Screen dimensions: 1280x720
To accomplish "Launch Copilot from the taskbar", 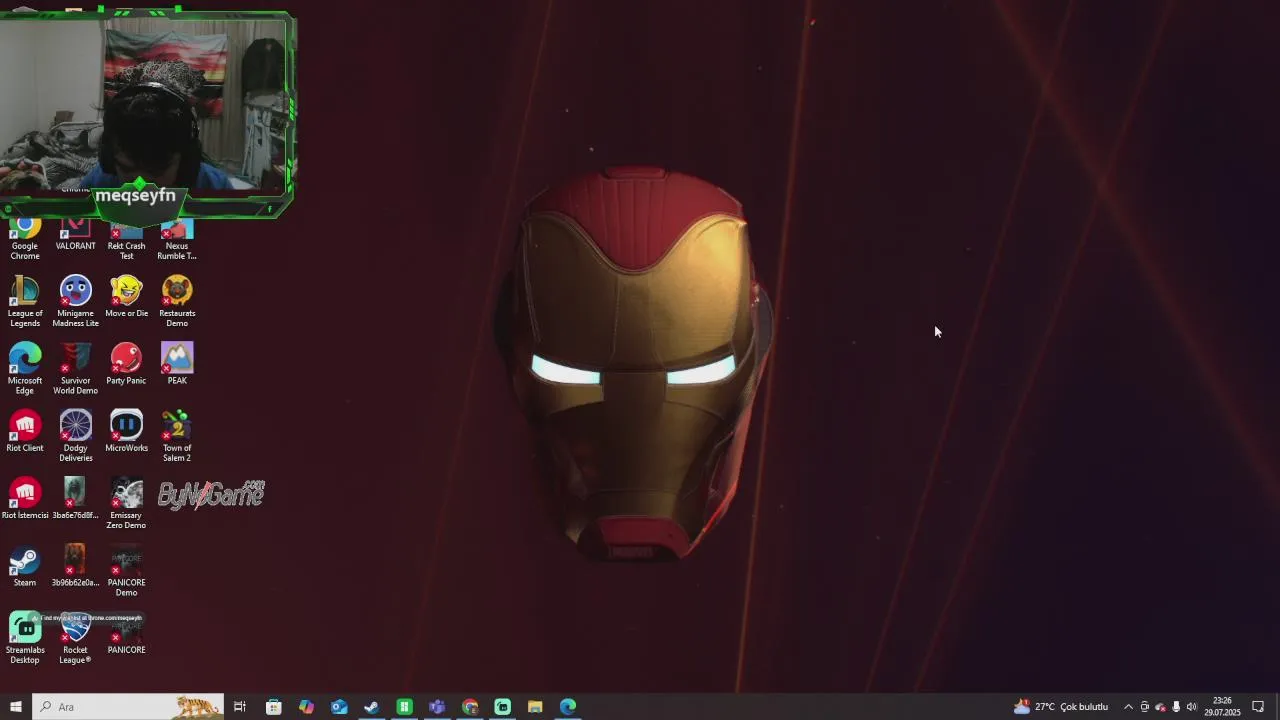I will coord(306,707).
